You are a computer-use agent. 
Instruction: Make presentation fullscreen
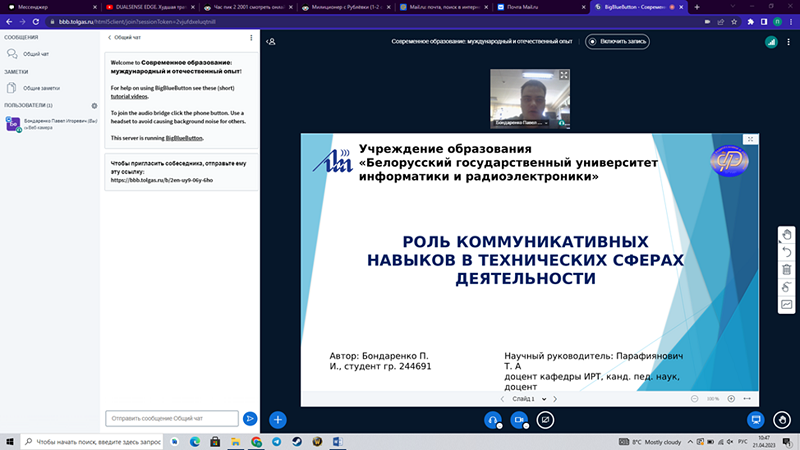click(750, 139)
